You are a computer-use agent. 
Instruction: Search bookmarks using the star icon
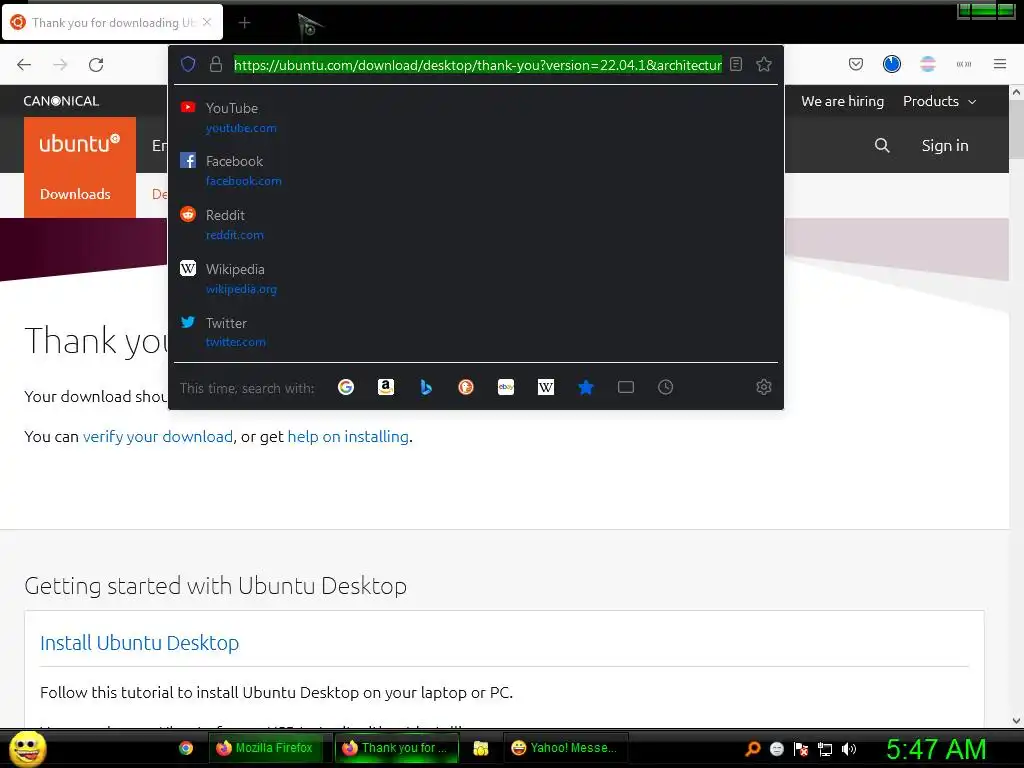coord(586,387)
